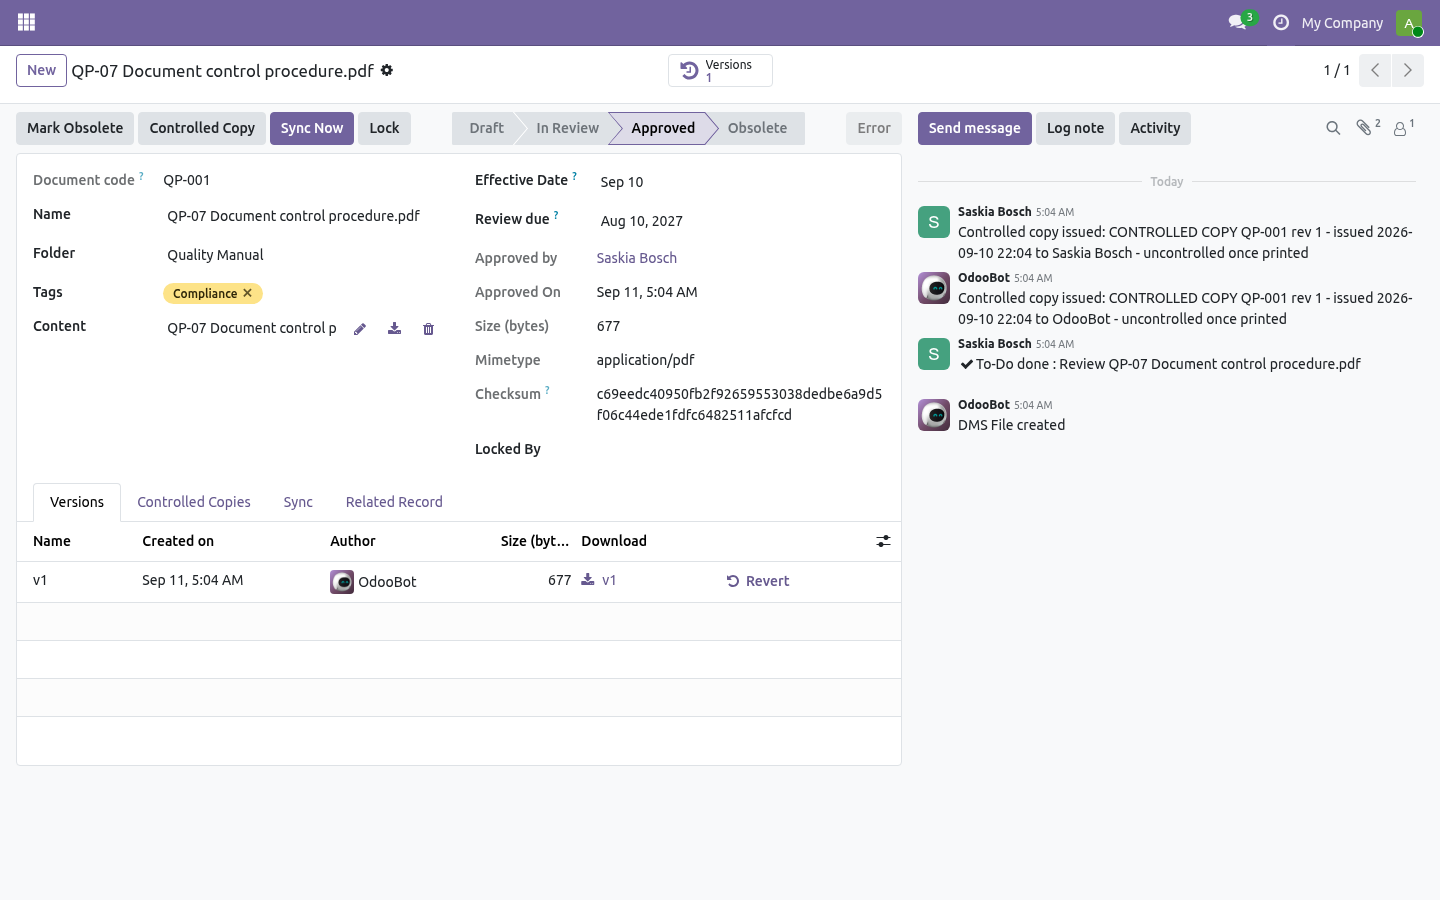
Task: Remove the Compliance tag
Action: coord(247,293)
